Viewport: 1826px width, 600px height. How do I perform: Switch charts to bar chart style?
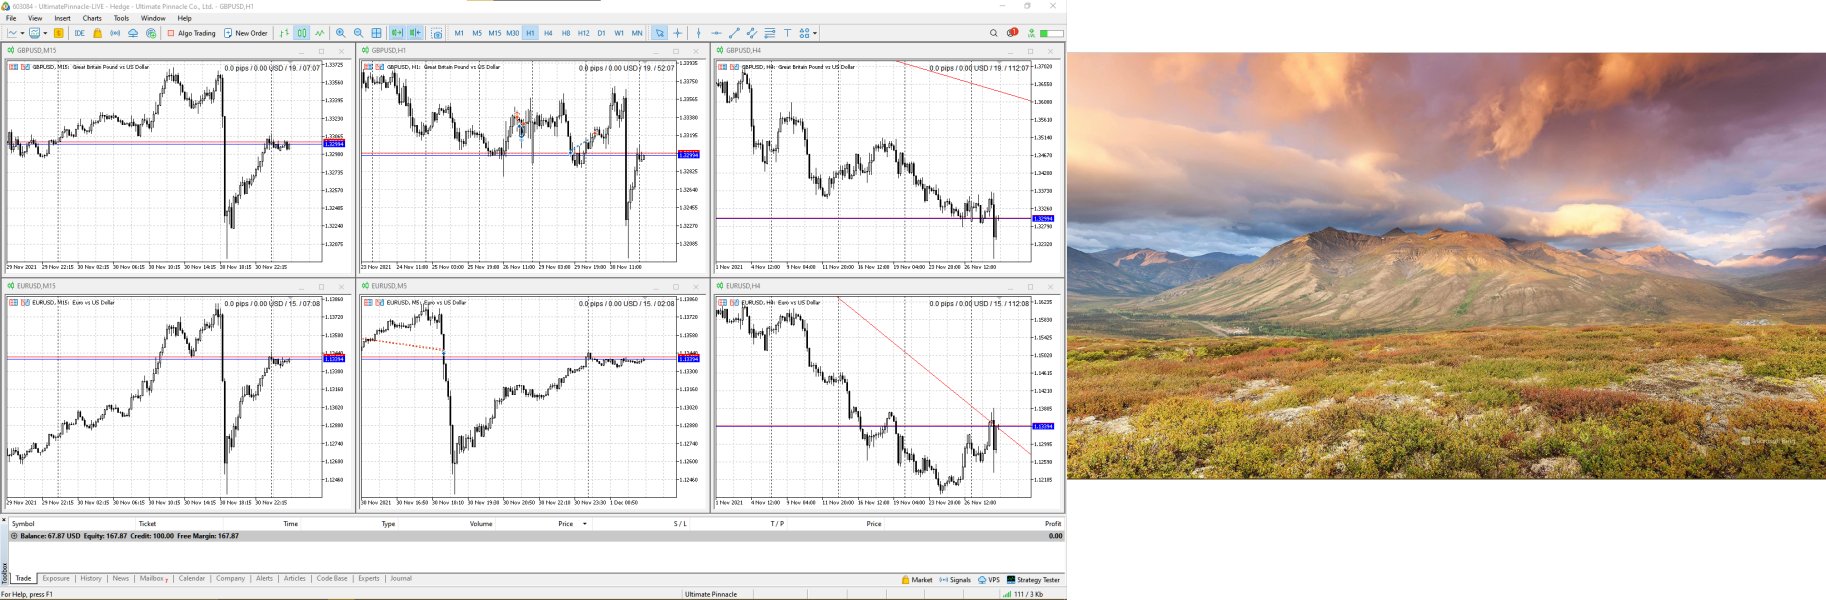coord(285,33)
